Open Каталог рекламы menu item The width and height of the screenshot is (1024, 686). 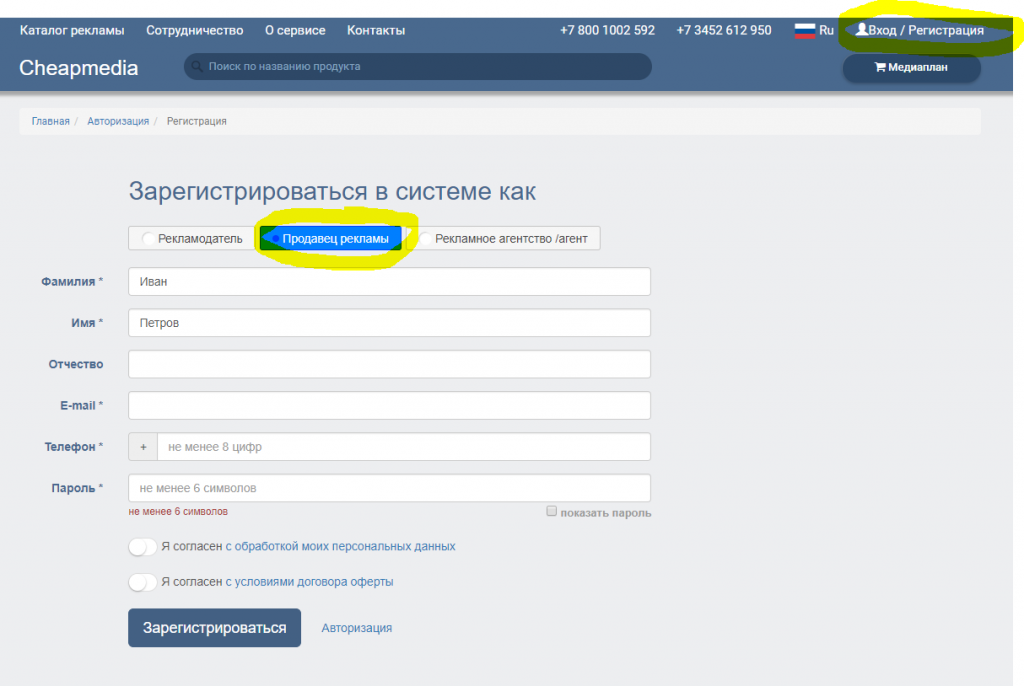[x=72, y=31]
